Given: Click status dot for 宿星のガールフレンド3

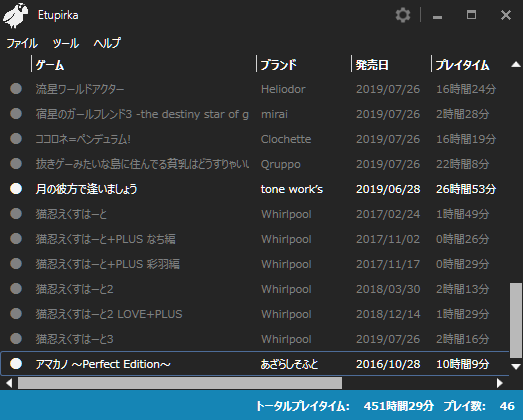Looking at the screenshot, I should (16, 114).
